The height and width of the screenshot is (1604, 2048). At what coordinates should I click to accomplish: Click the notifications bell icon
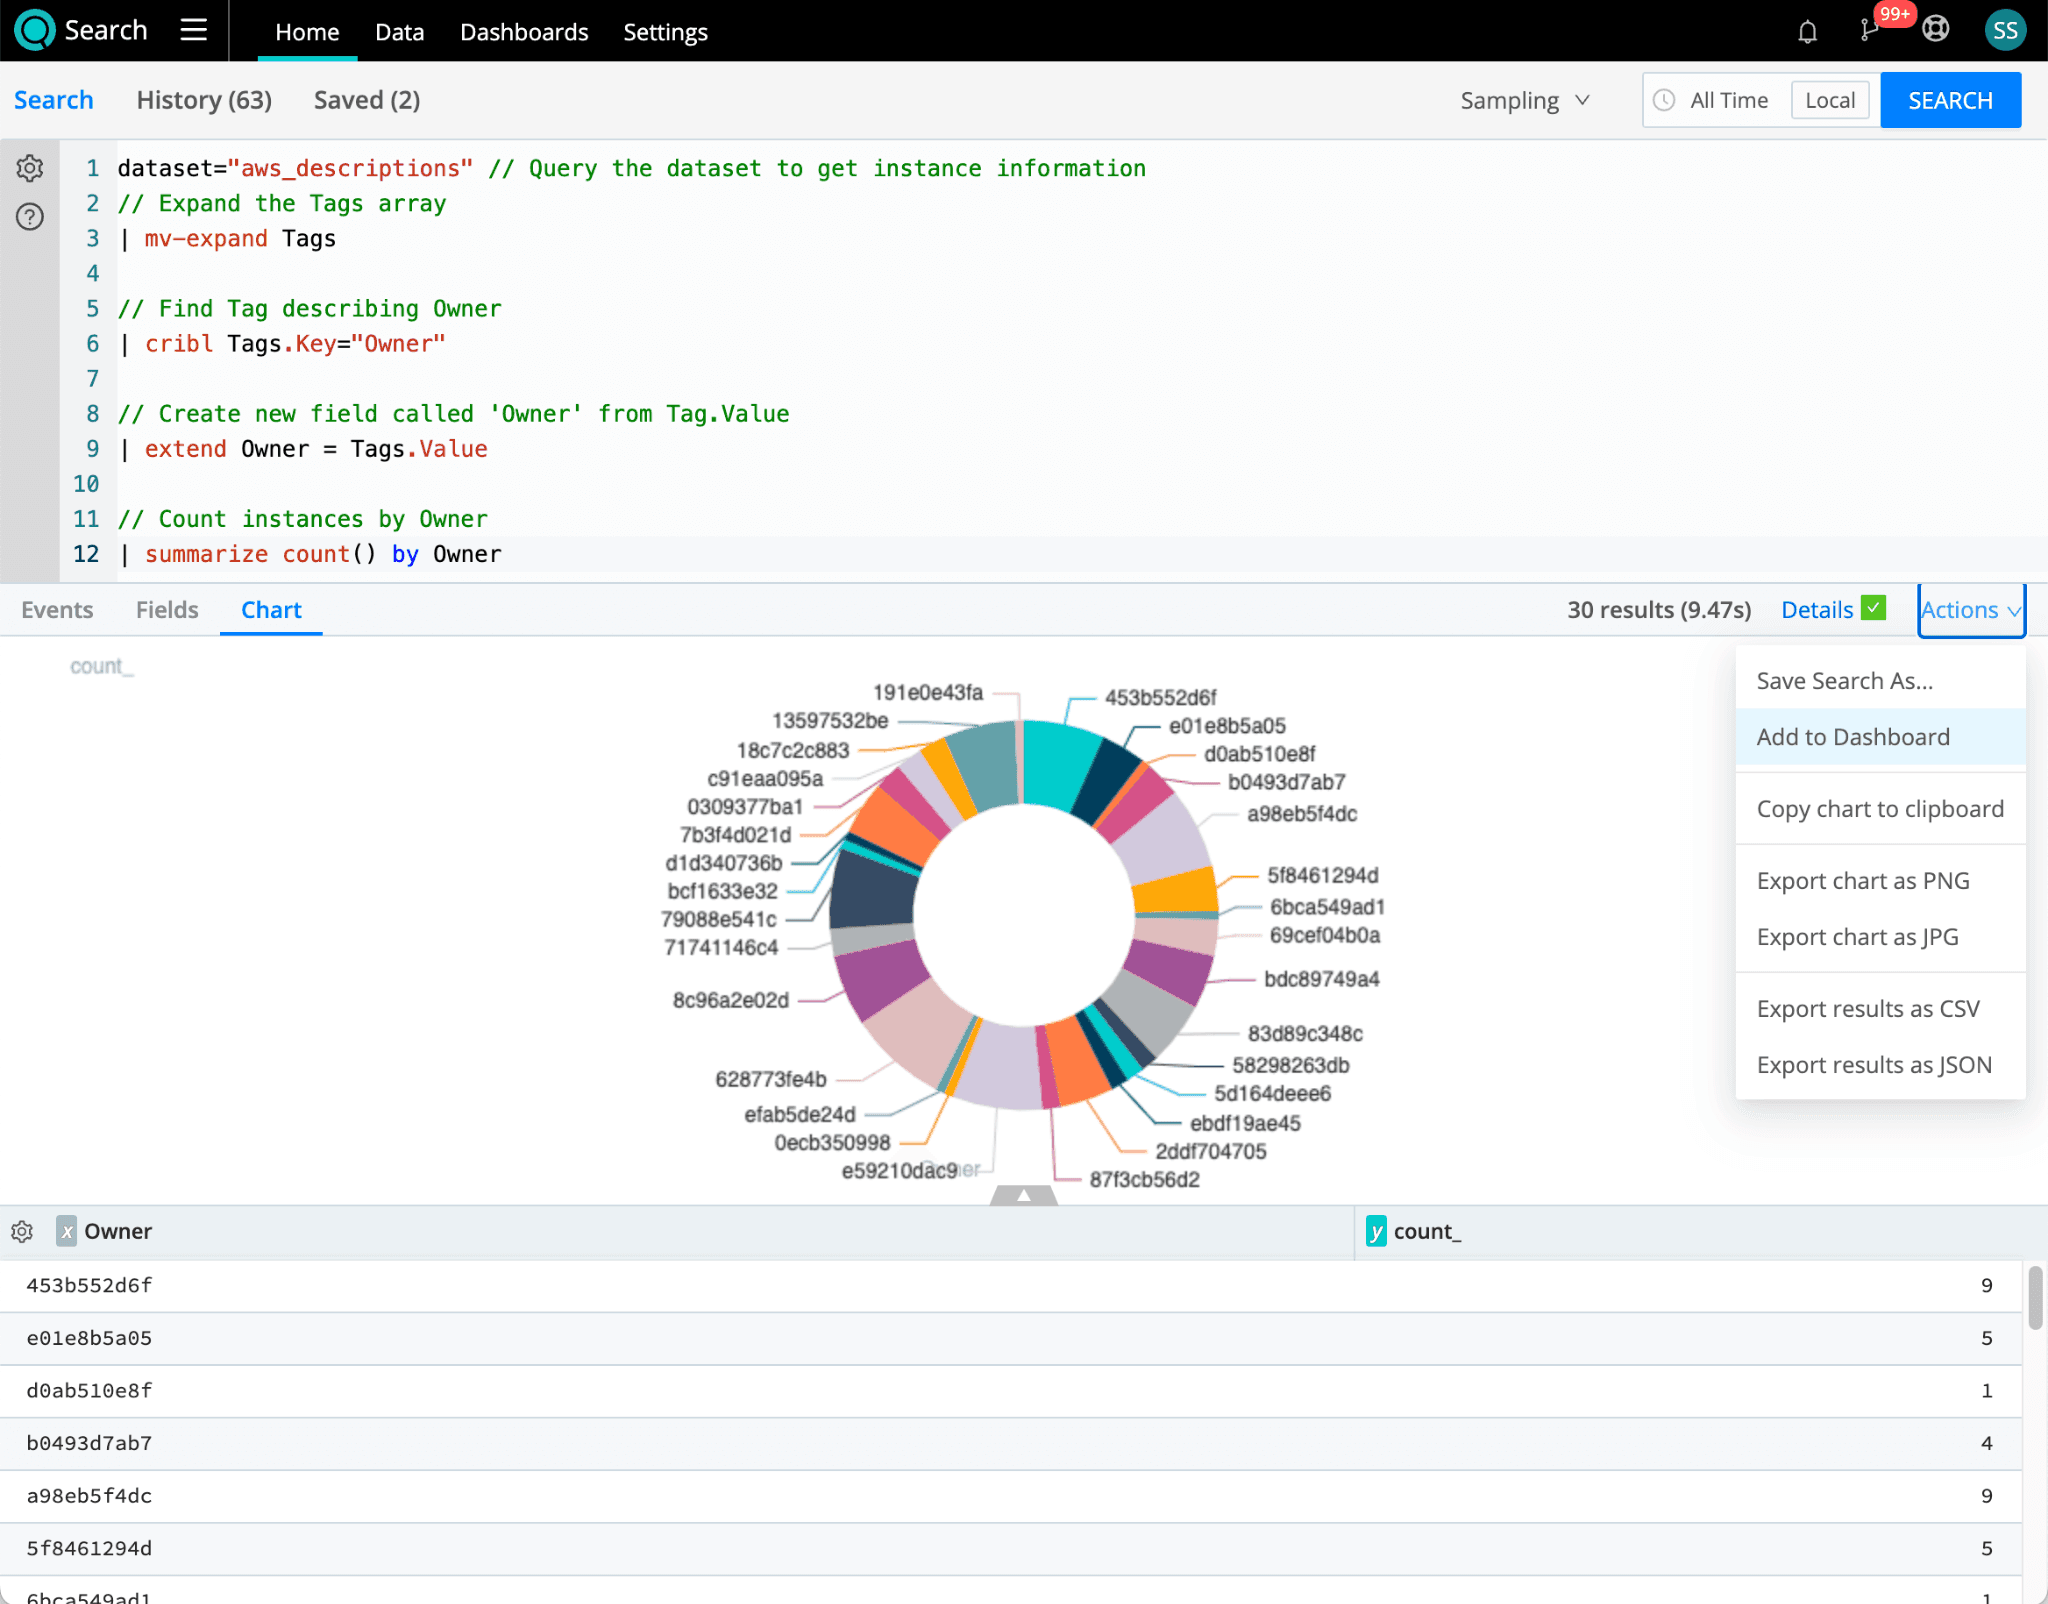[x=1807, y=31]
